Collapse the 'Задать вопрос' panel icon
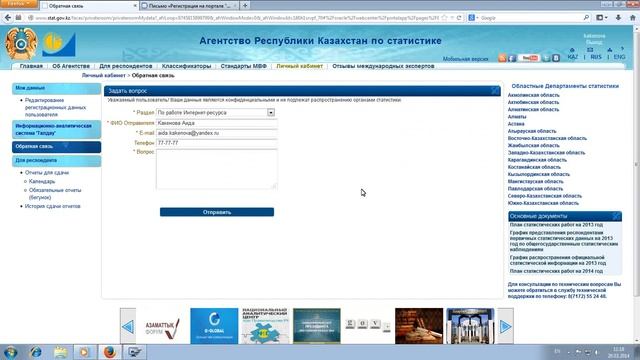This screenshot has height=360, width=640. click(495, 91)
